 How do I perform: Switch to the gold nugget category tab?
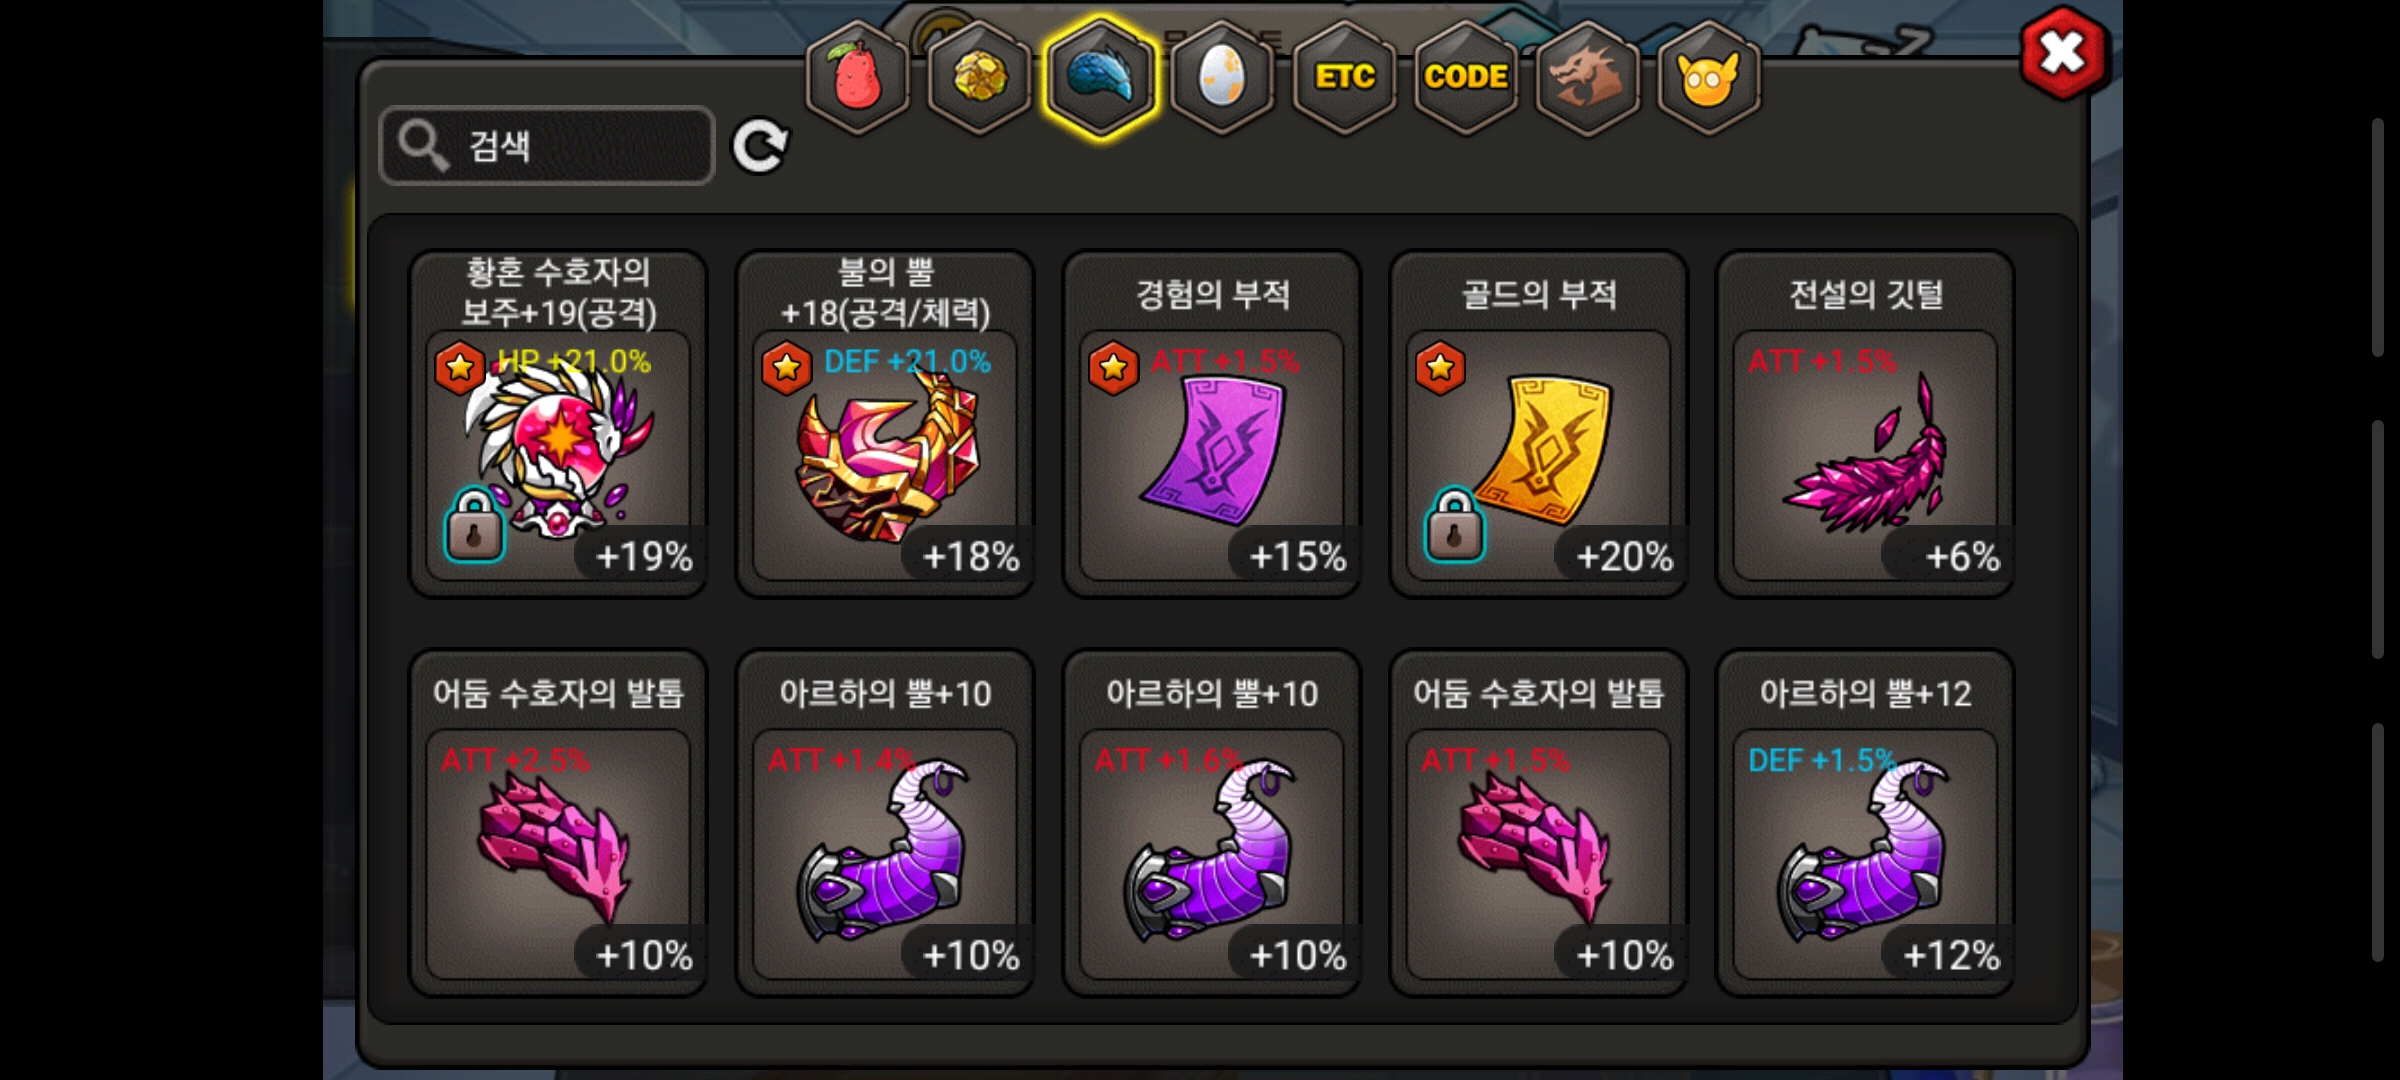click(979, 77)
